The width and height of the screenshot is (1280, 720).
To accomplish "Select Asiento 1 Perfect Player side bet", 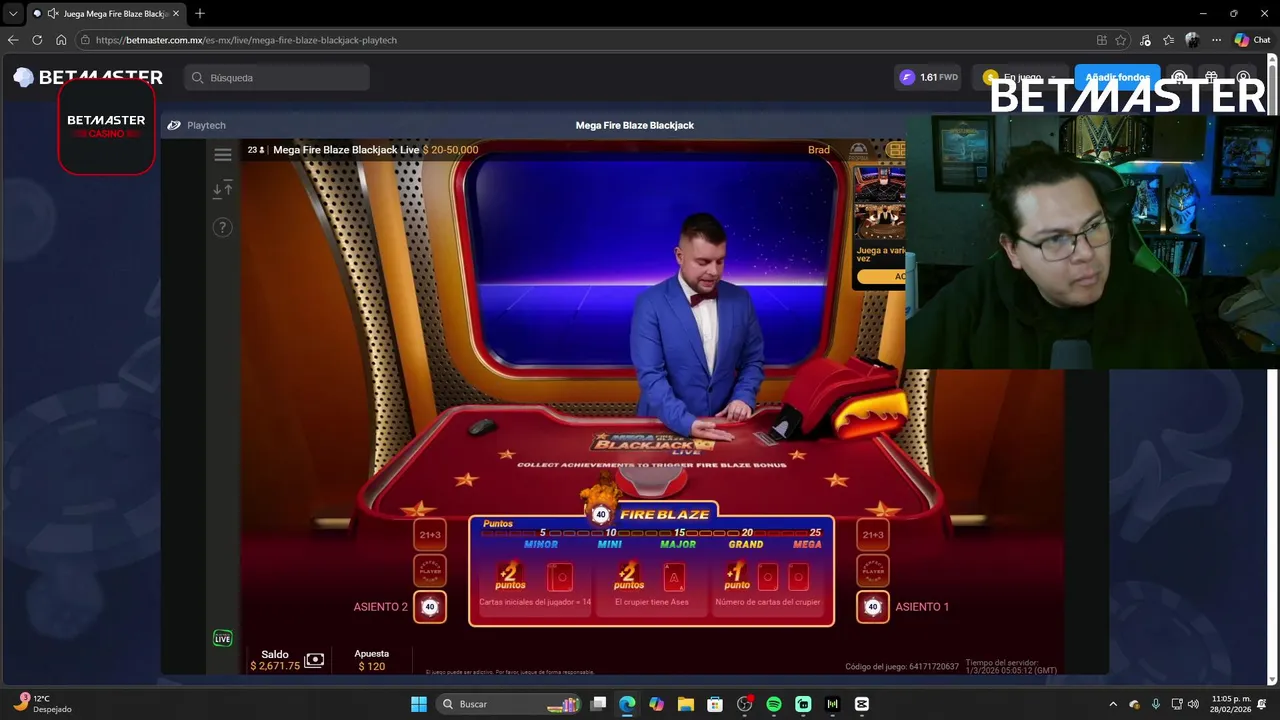I will [x=873, y=571].
